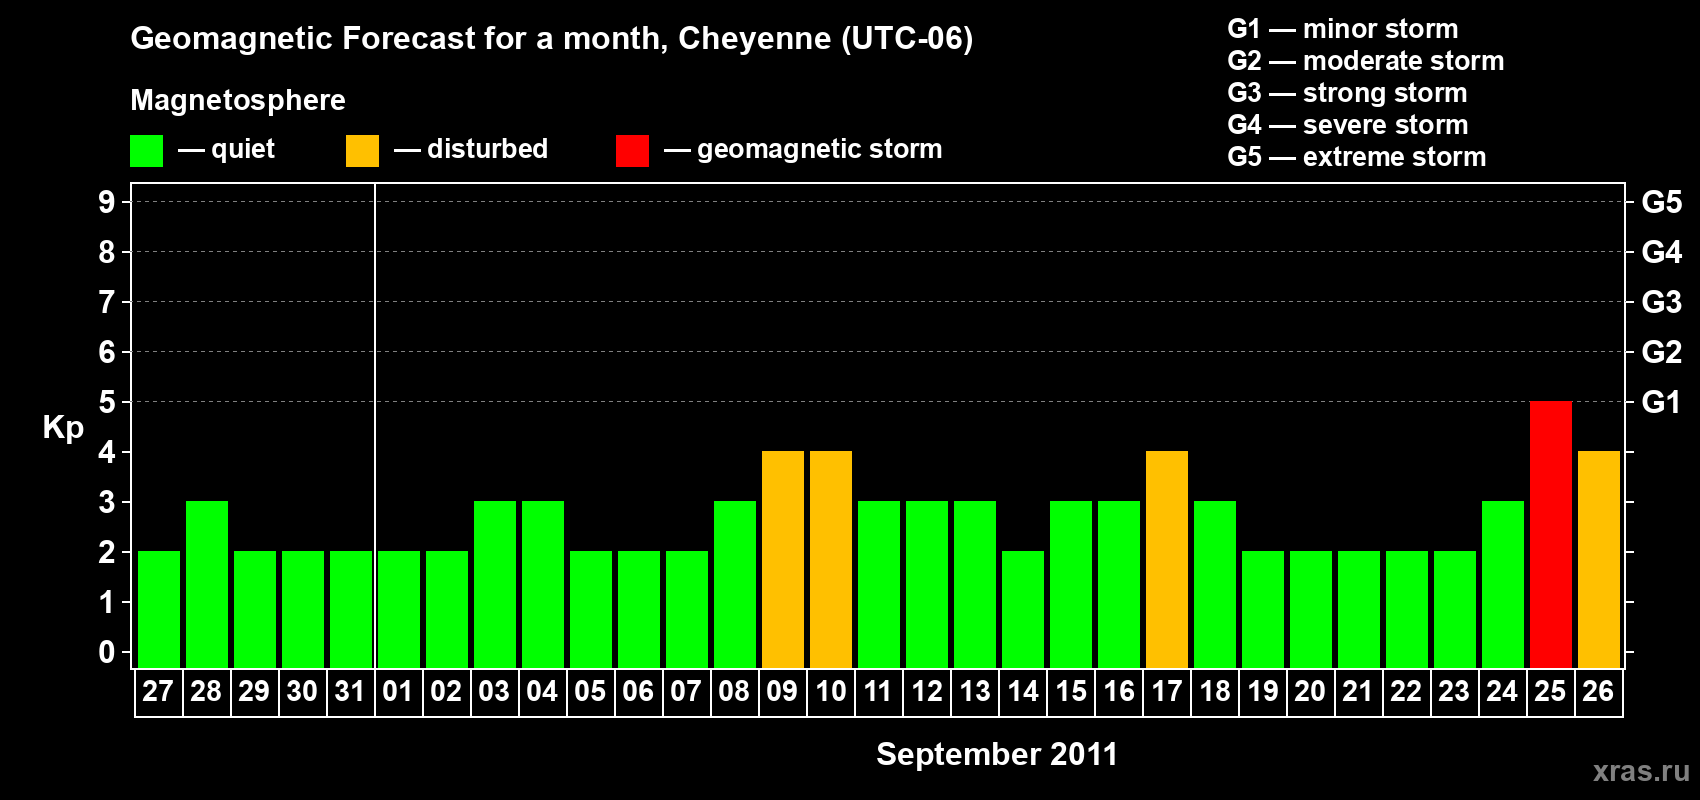Click the 'geomagnetic storm' legend label
Screen dimensions: 1700x800
(820, 150)
